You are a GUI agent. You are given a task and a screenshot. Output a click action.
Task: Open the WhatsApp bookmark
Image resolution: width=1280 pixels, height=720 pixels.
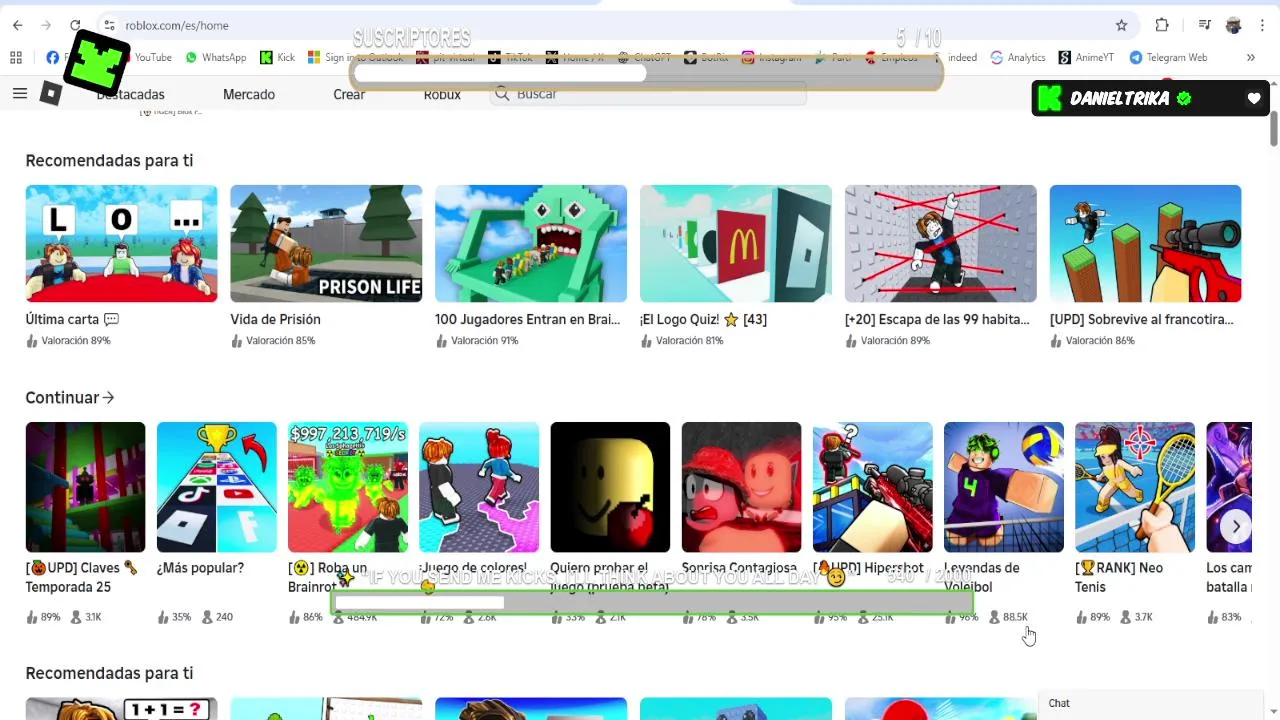pos(216,57)
